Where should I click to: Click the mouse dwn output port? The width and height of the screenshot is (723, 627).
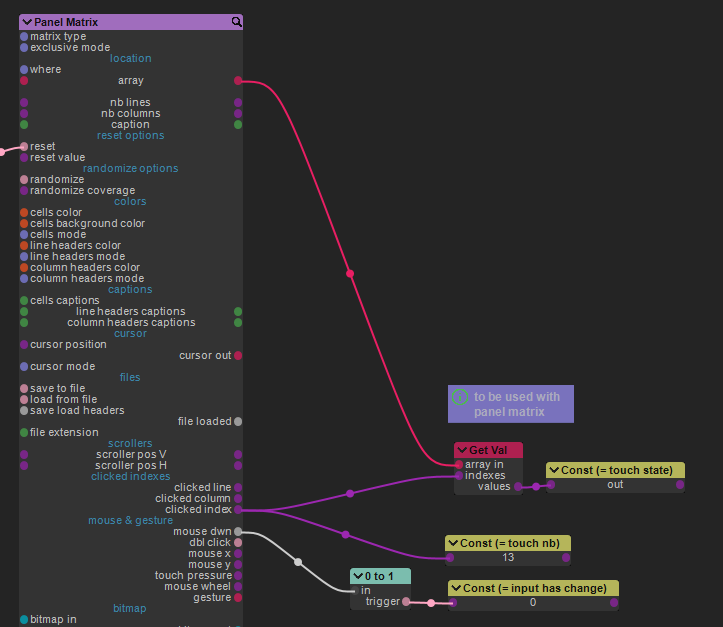click(x=238, y=531)
